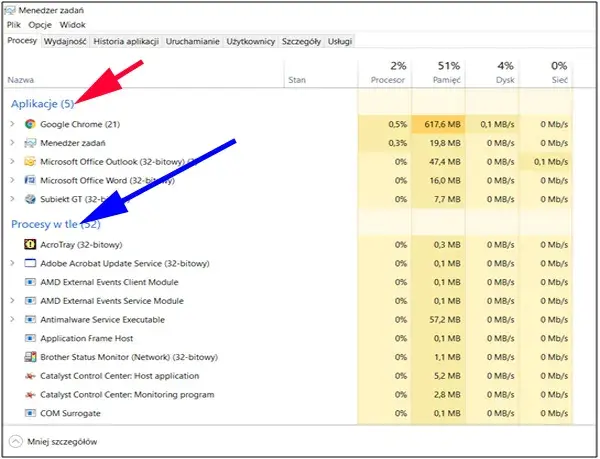Click the Task Manager title bar icon
Image resolution: width=600 pixels, height=459 pixels.
point(10,10)
